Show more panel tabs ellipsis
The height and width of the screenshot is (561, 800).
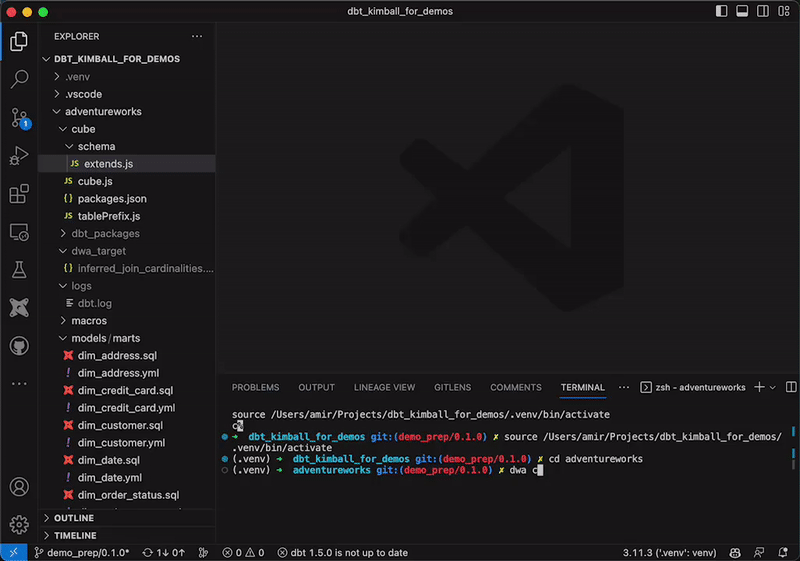coord(623,387)
